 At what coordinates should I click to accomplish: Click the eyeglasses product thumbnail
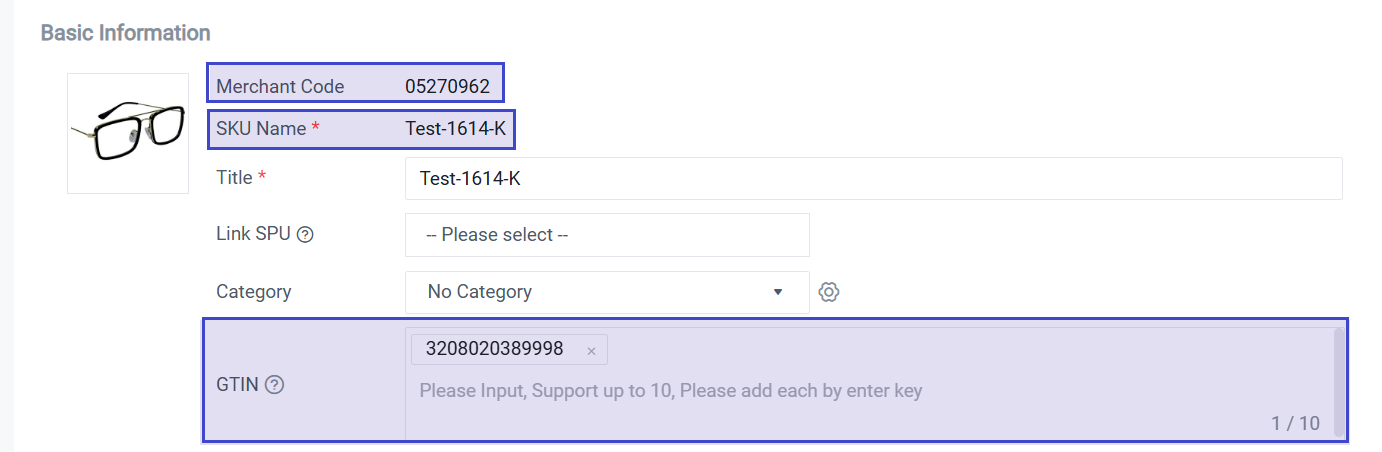point(128,133)
